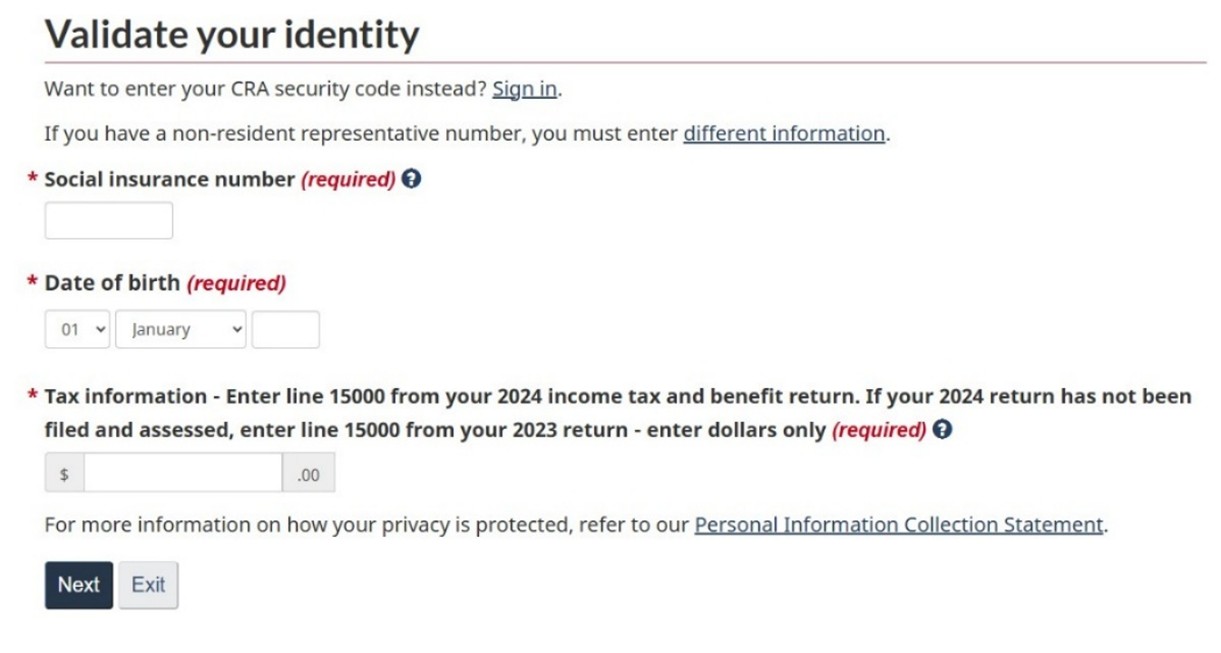Click the Social insurance number field

pos(109,221)
